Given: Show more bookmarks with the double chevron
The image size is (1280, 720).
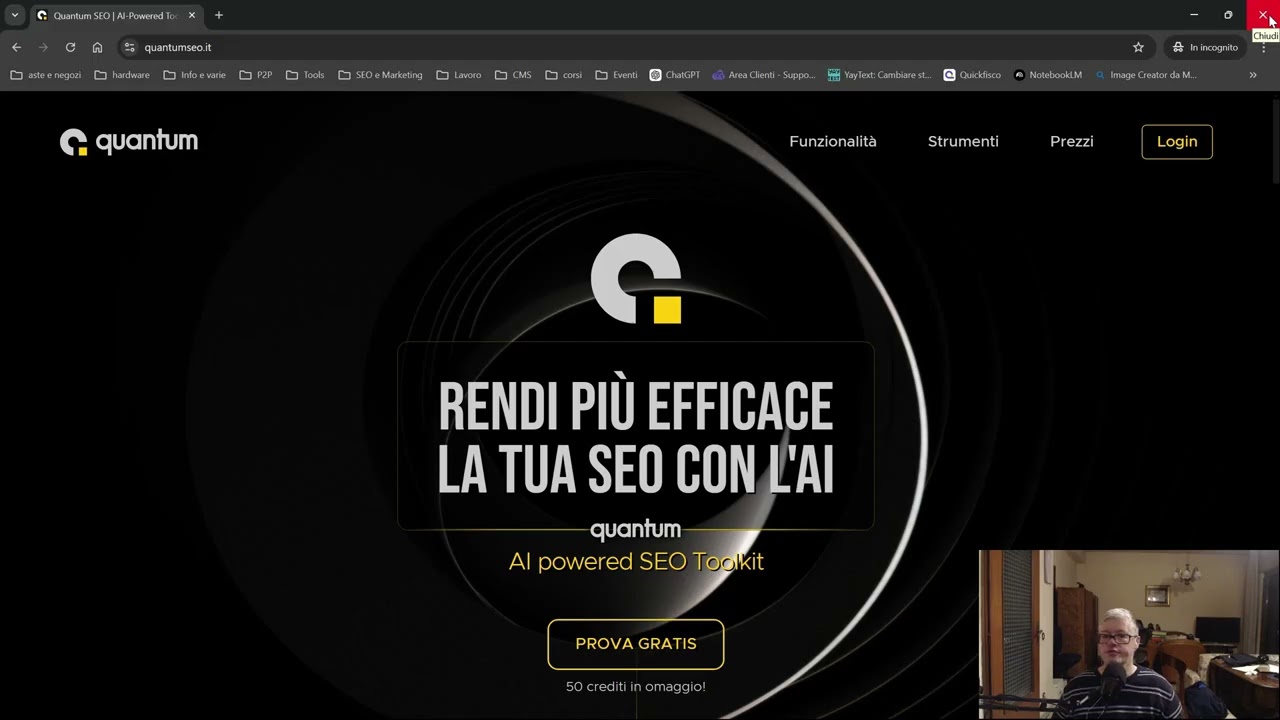Looking at the screenshot, I should coord(1253,75).
